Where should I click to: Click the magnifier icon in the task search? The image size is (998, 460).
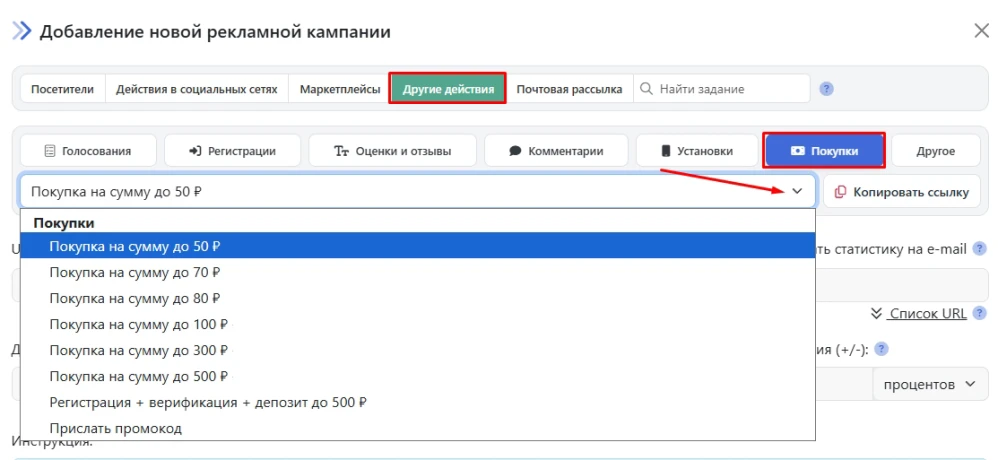point(646,89)
